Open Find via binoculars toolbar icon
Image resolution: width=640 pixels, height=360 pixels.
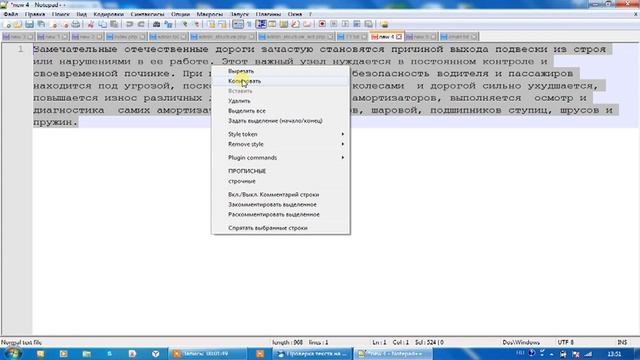[x=156, y=24]
